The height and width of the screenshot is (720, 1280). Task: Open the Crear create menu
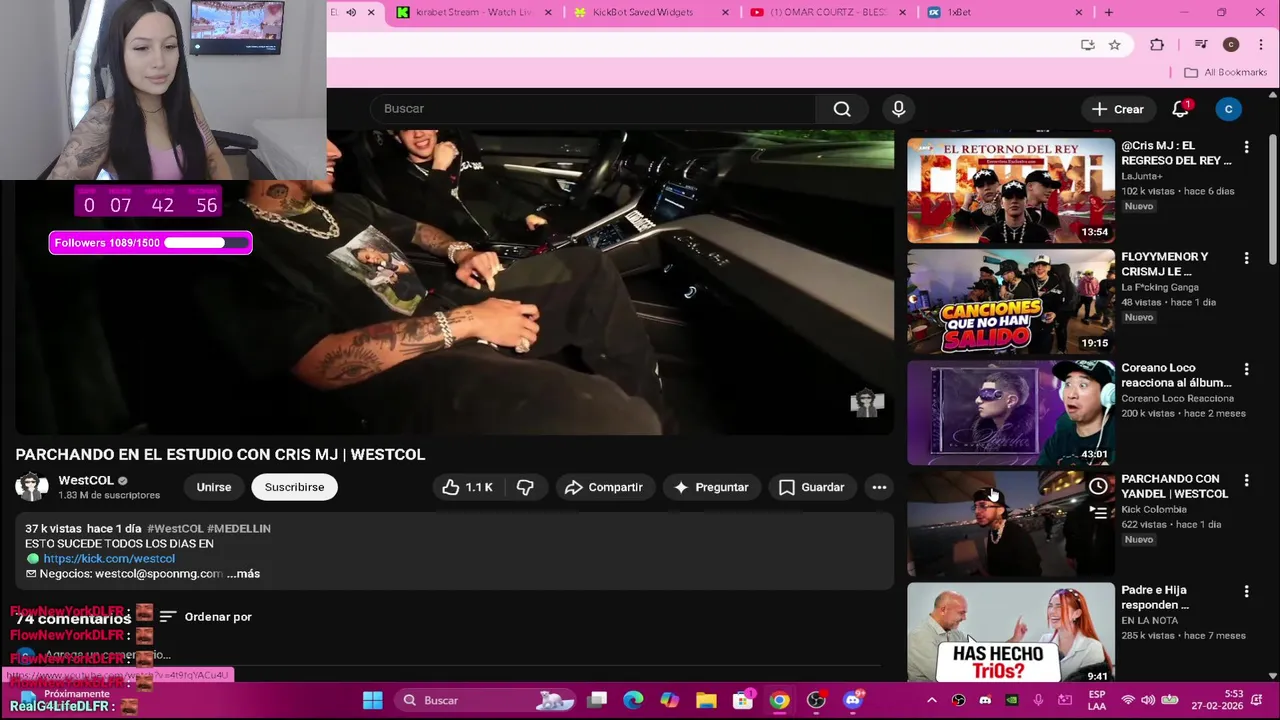1118,109
